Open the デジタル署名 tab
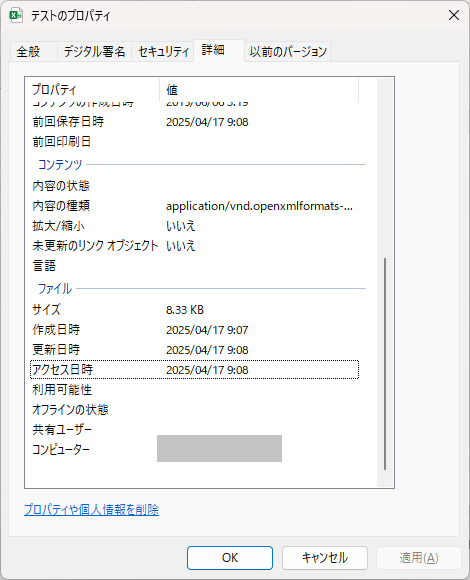The width and height of the screenshot is (470, 580). click(x=94, y=51)
